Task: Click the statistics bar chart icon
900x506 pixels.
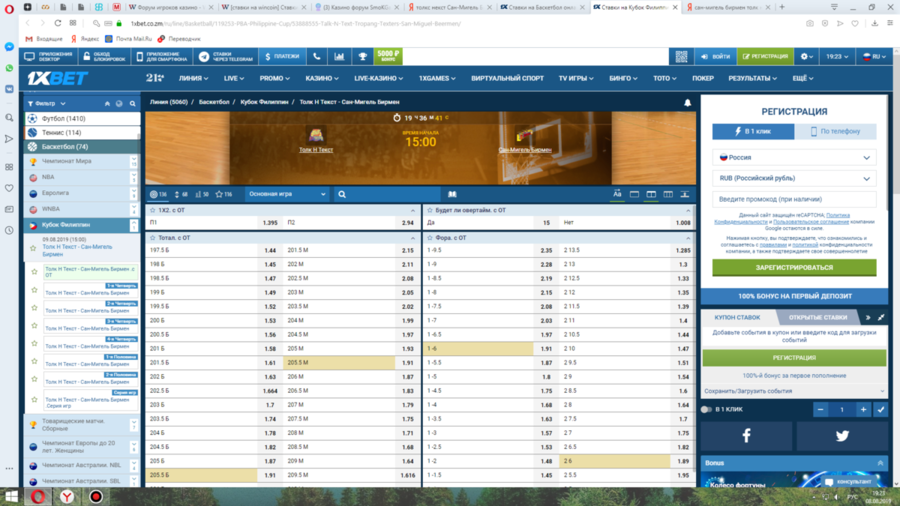Action: [340, 57]
